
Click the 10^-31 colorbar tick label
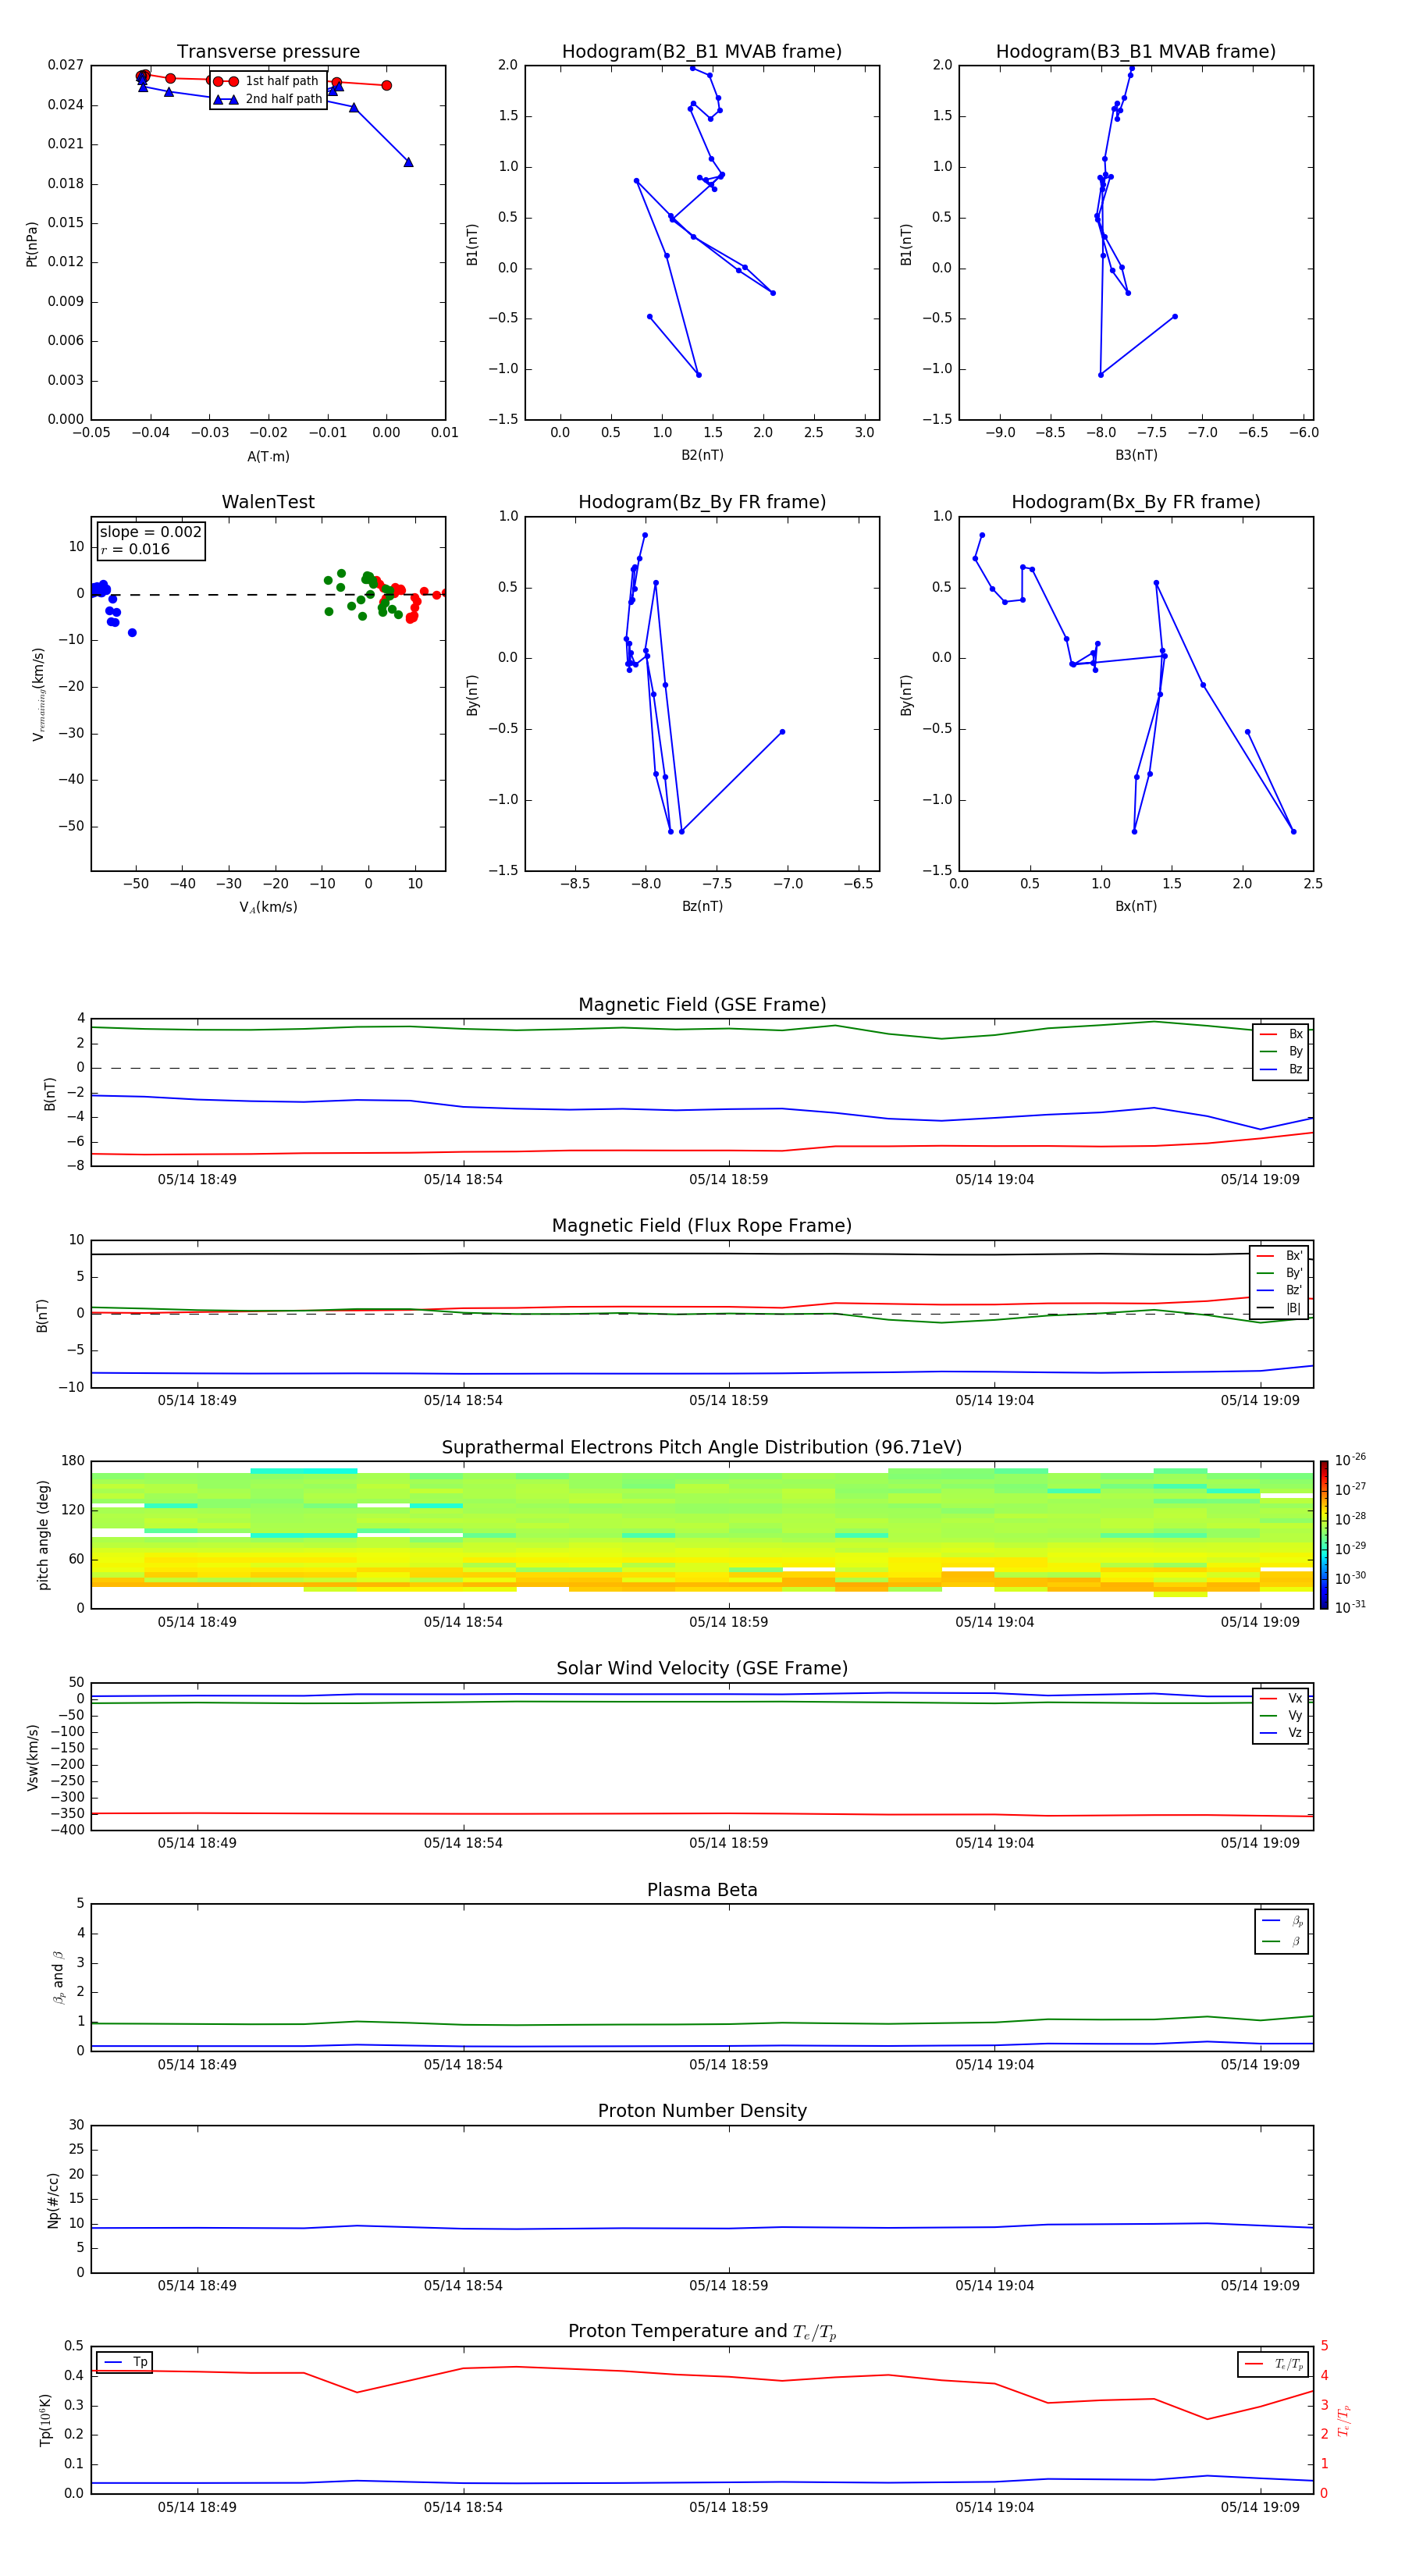1350,1607
